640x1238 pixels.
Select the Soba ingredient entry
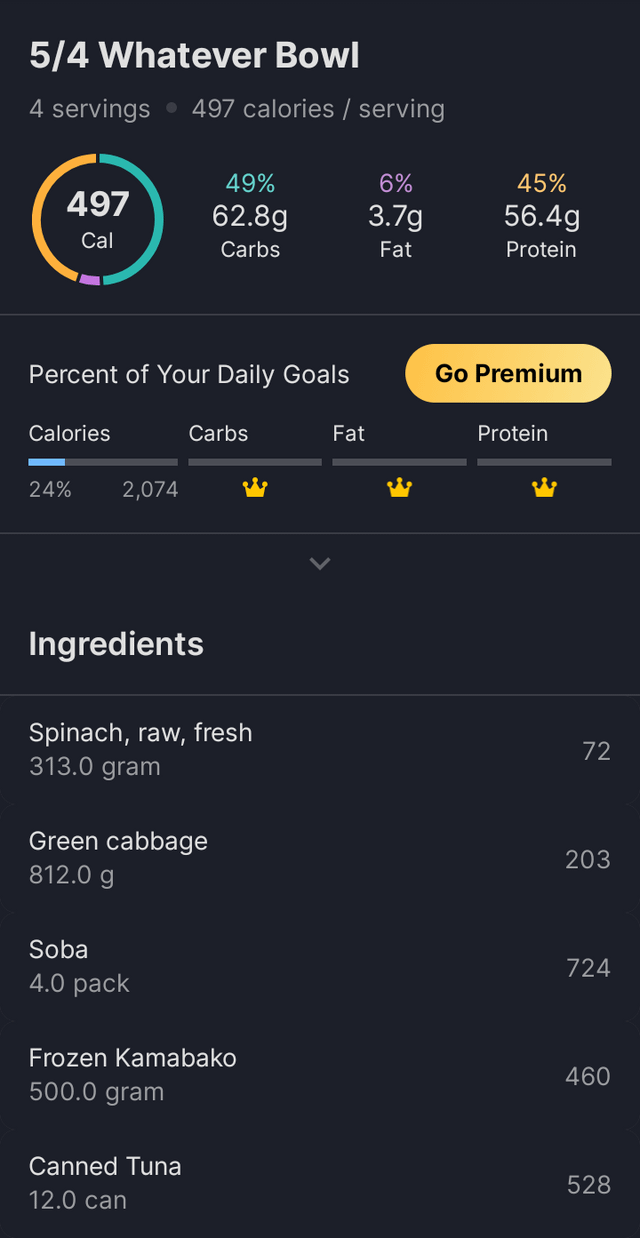tap(320, 966)
